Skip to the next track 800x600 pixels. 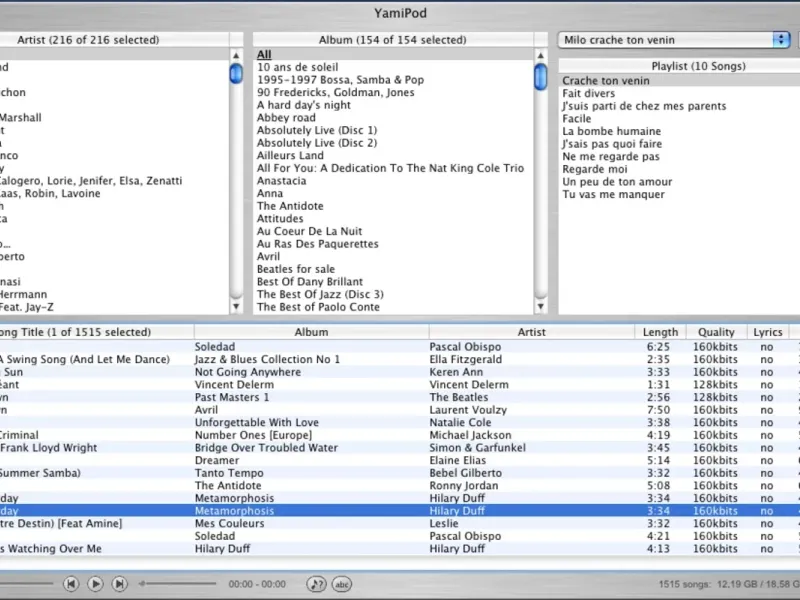click(x=119, y=583)
